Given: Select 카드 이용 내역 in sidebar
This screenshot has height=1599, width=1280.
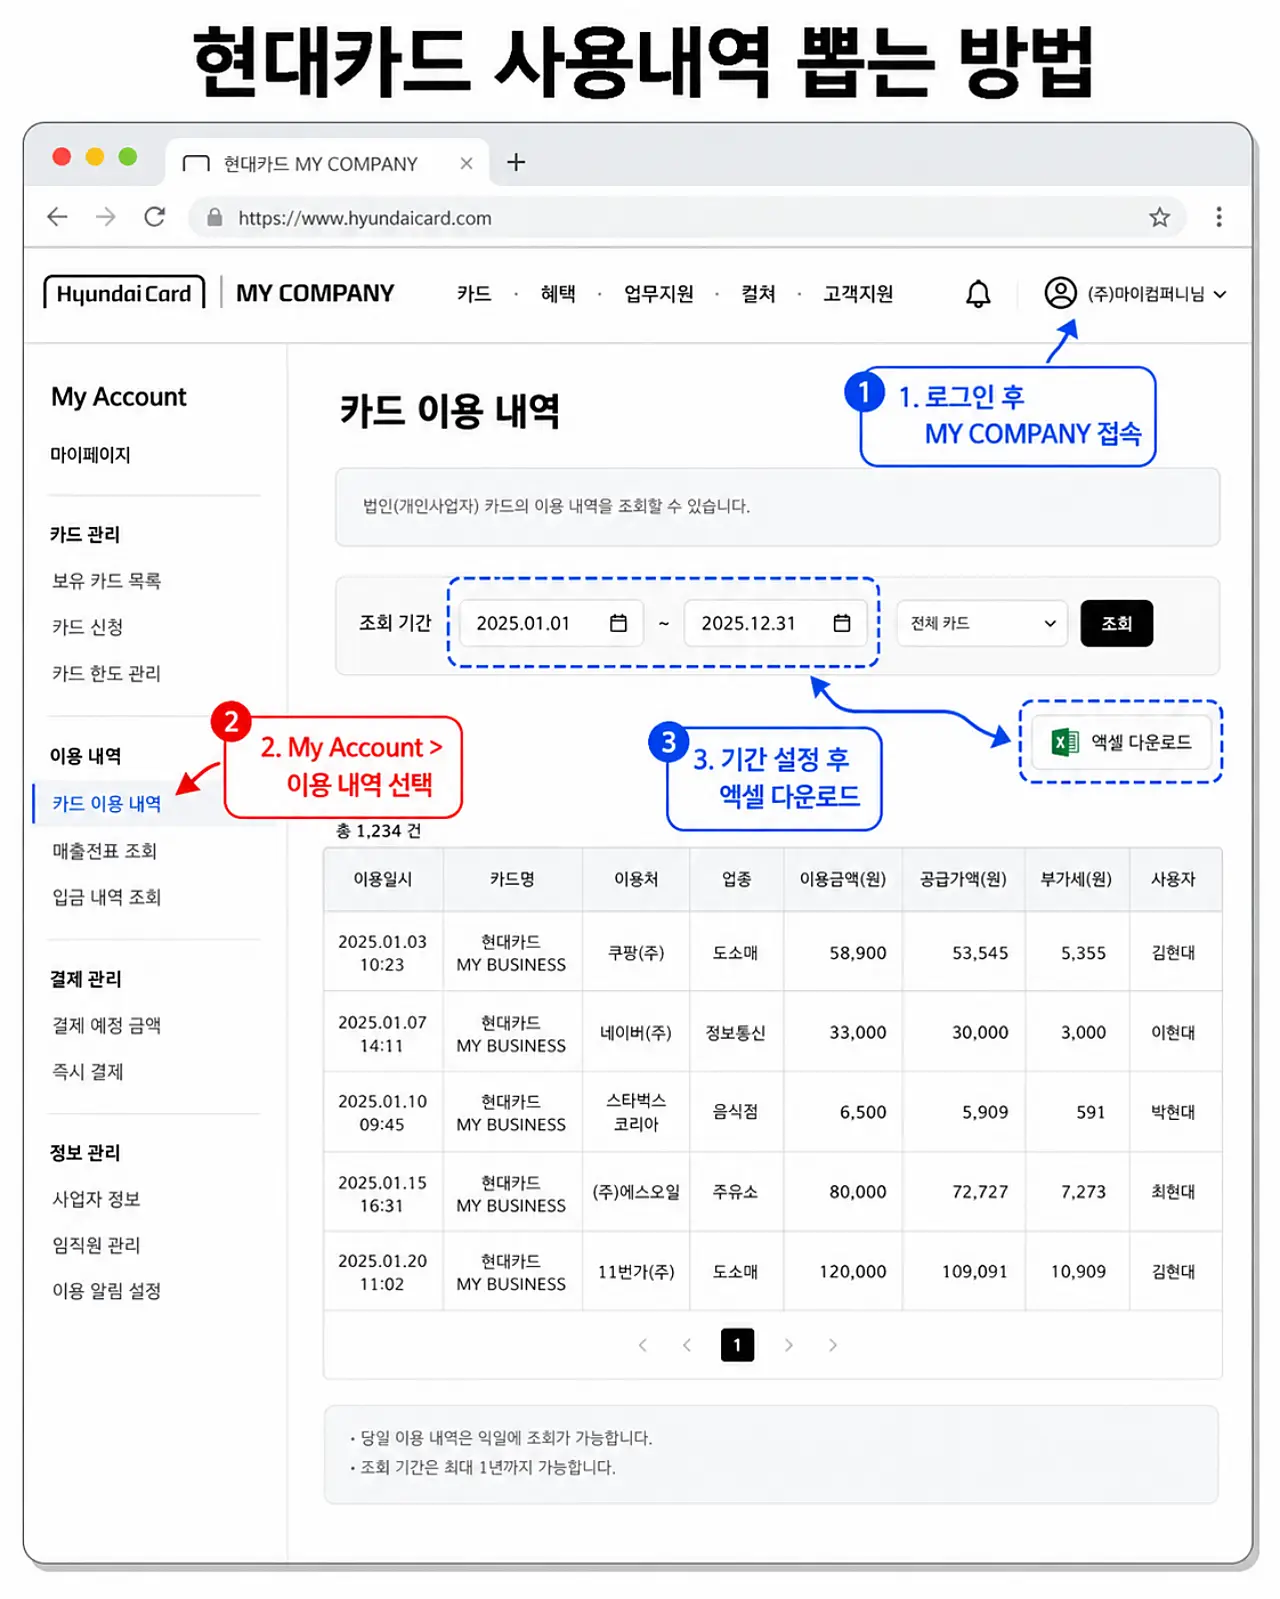Looking at the screenshot, I should [x=107, y=804].
